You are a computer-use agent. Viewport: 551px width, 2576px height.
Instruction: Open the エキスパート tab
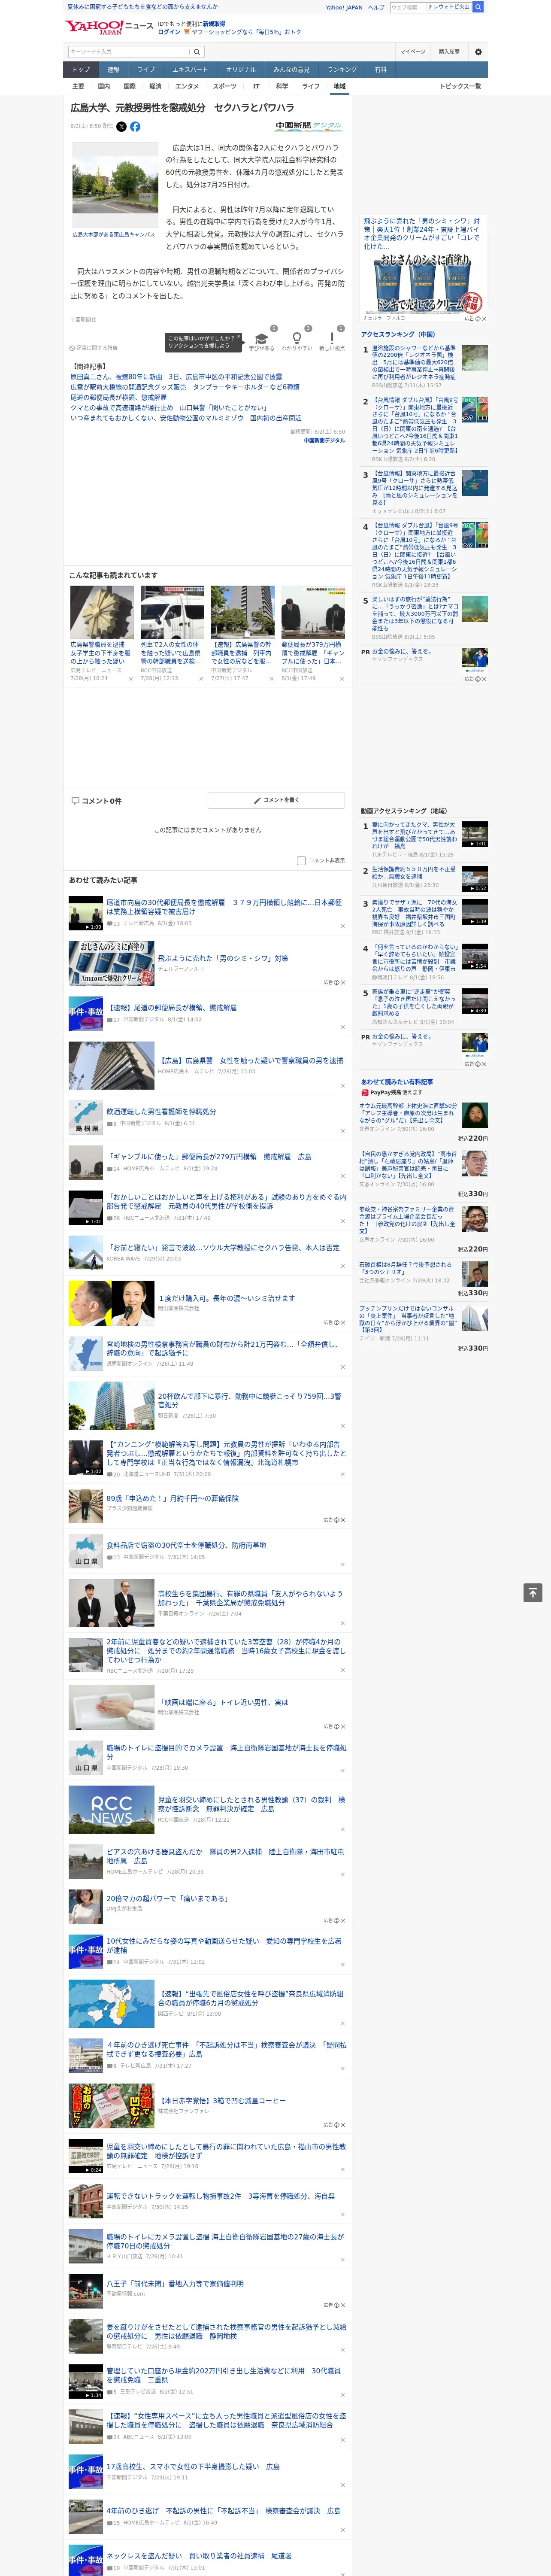[x=190, y=70]
